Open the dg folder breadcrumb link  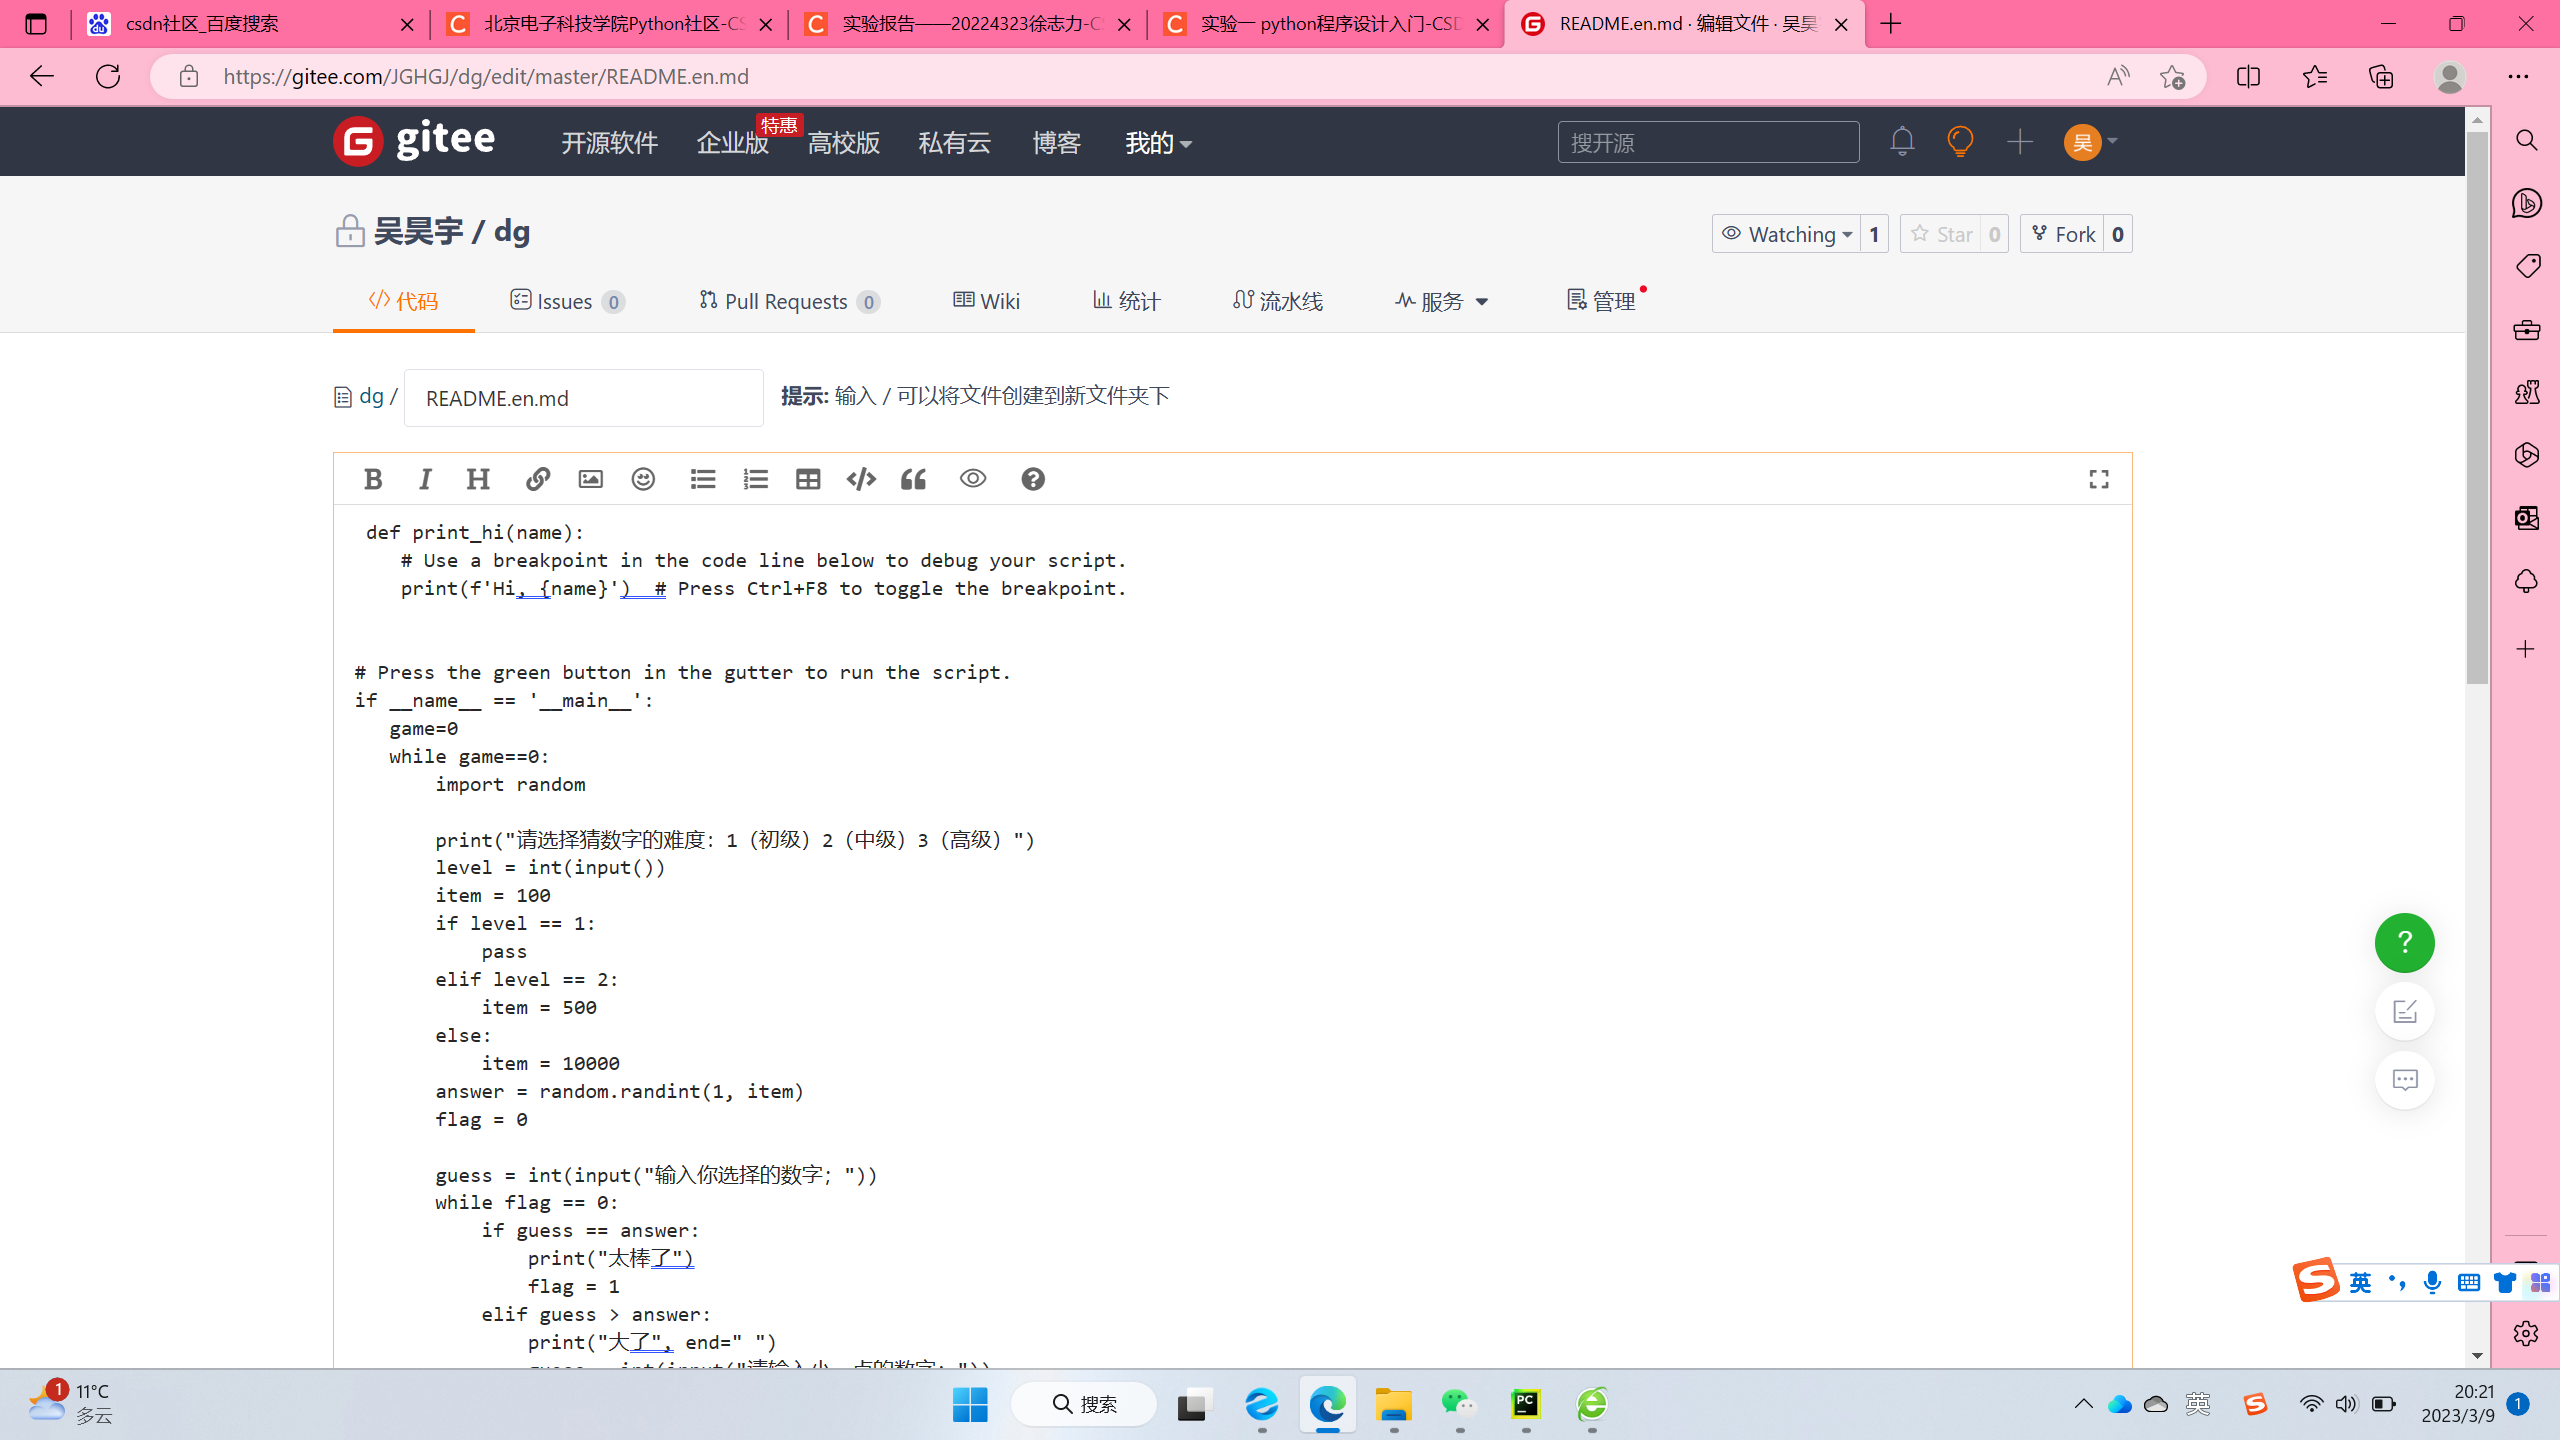click(371, 396)
